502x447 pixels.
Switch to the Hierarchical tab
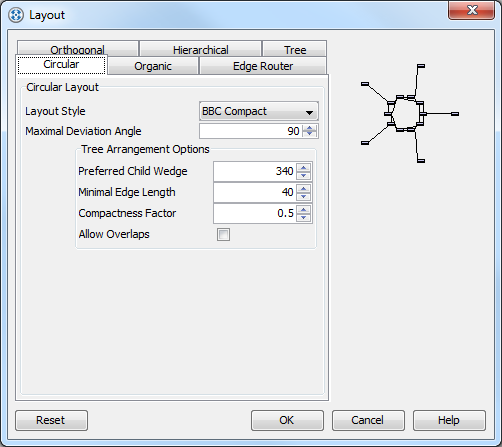pos(200,49)
